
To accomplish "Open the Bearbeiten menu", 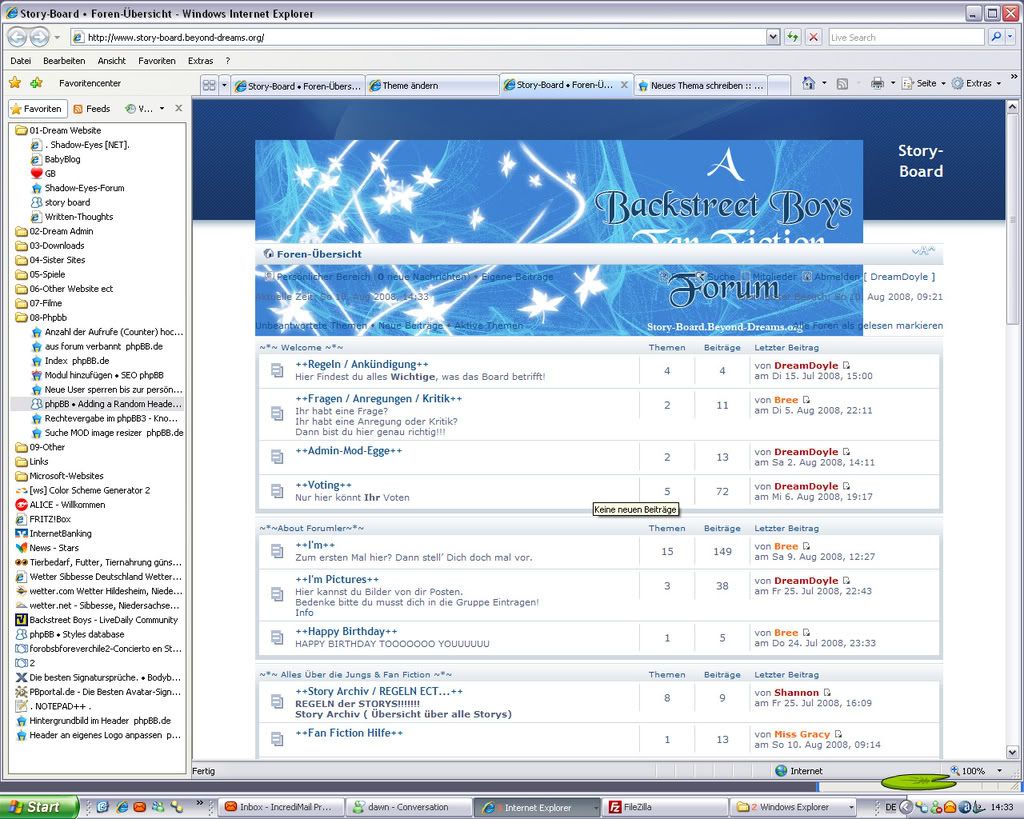I will click(x=64, y=61).
